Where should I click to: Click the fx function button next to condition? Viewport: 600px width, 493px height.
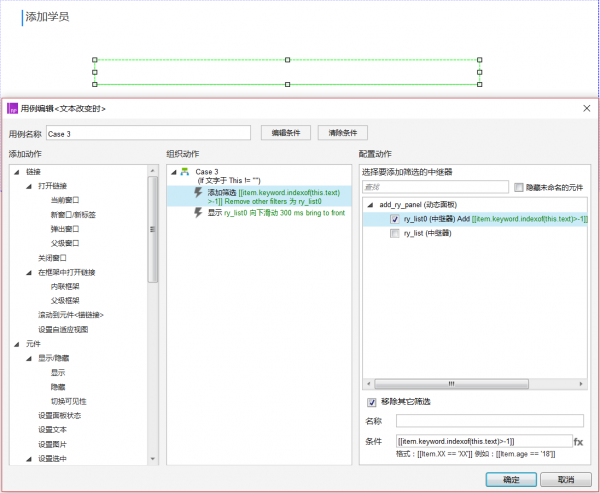[578, 442]
